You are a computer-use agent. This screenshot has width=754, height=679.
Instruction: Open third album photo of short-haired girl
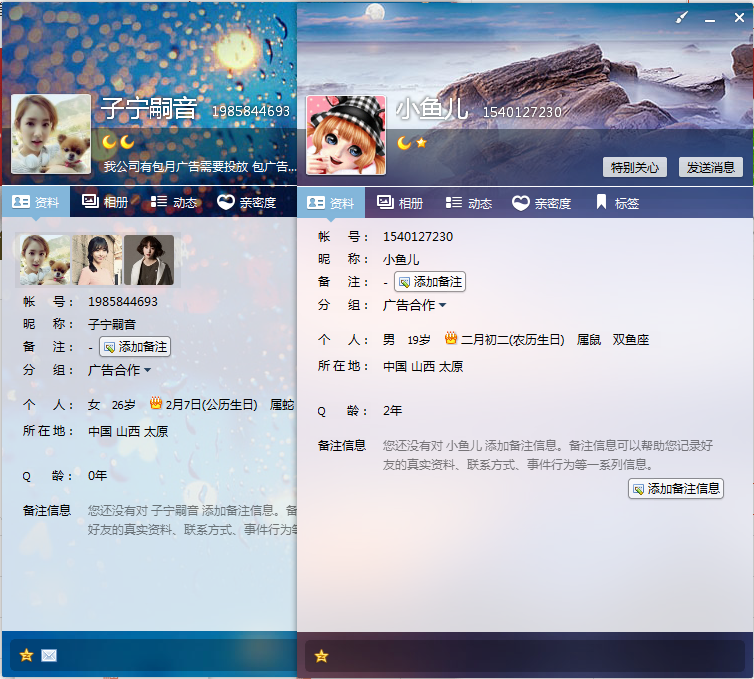pyautogui.click(x=149, y=260)
